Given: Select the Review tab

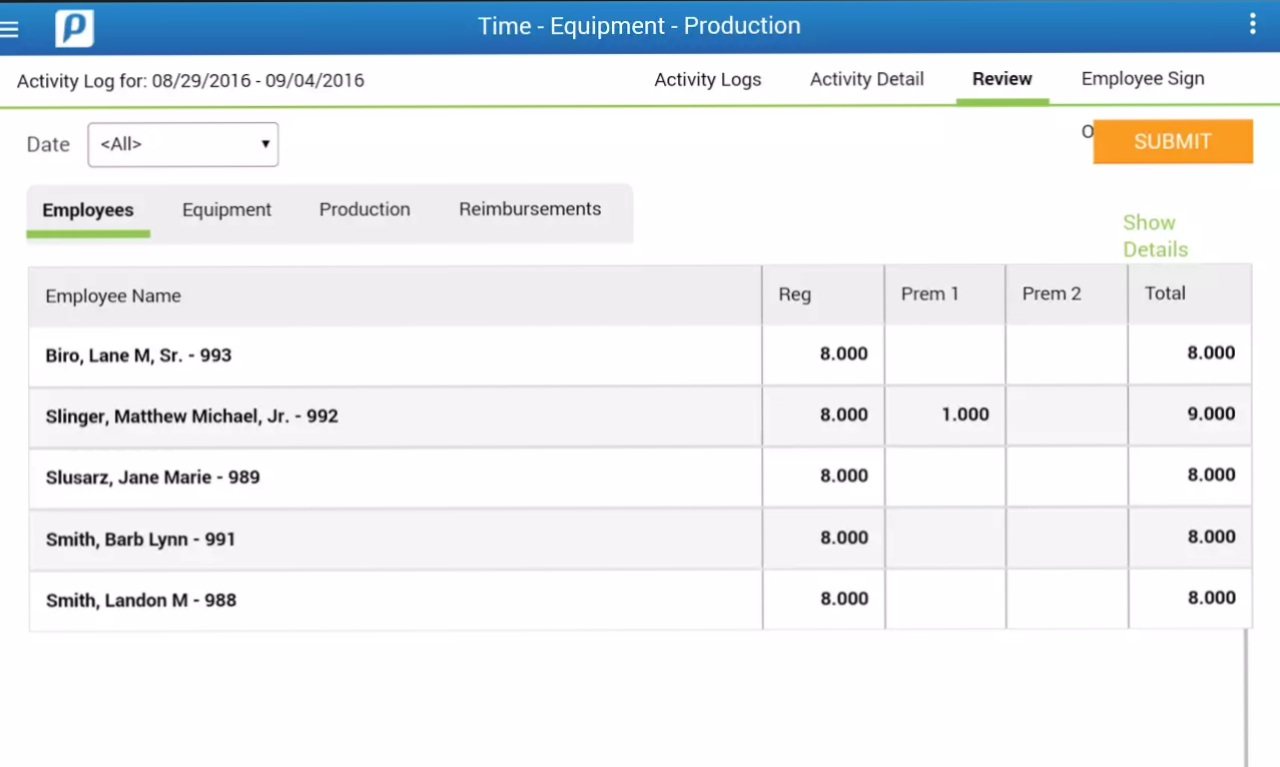Looking at the screenshot, I should tap(1001, 80).
